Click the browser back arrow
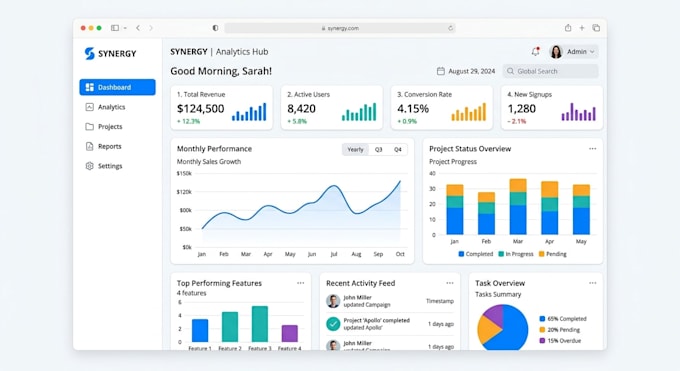Image resolution: width=680 pixels, height=371 pixels. pos(138,28)
